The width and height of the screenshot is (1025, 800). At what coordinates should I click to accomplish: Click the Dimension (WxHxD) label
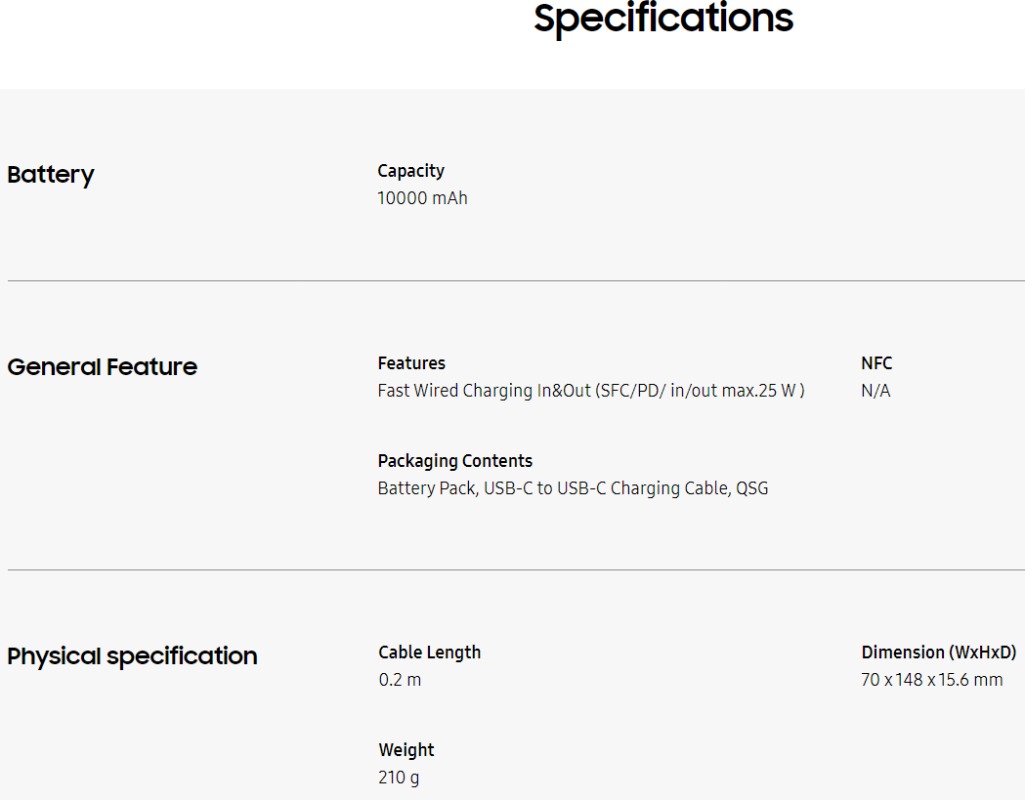(x=939, y=652)
